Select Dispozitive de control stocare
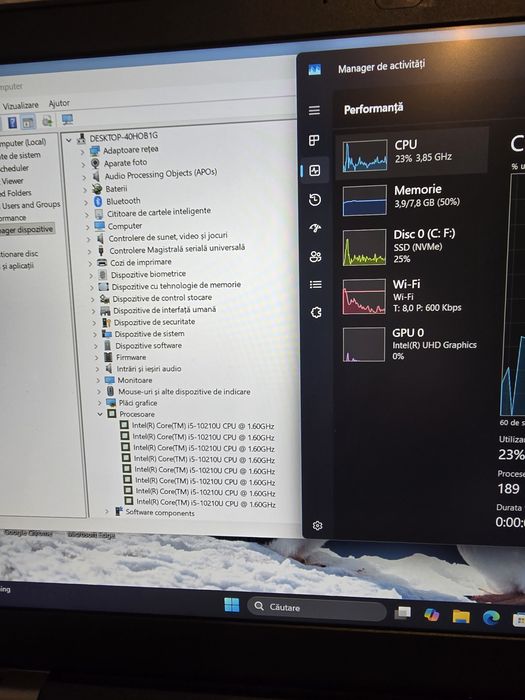525x700 pixels. (162, 298)
